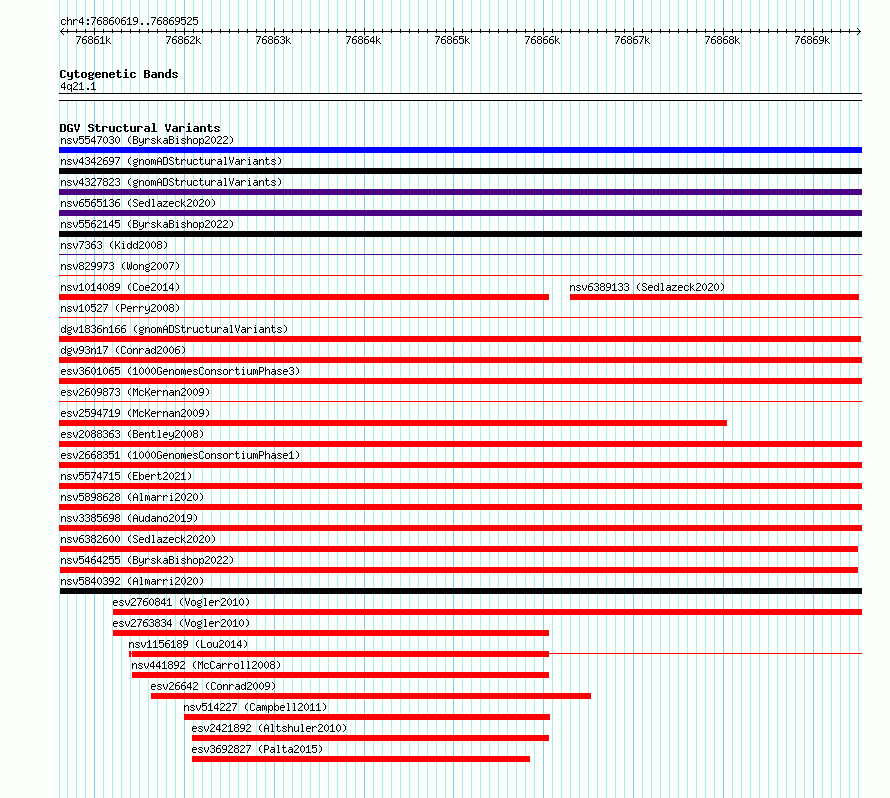Select the red nsv514227 variant bar
Image resolution: width=890 pixels, height=798 pixels.
tap(367, 717)
